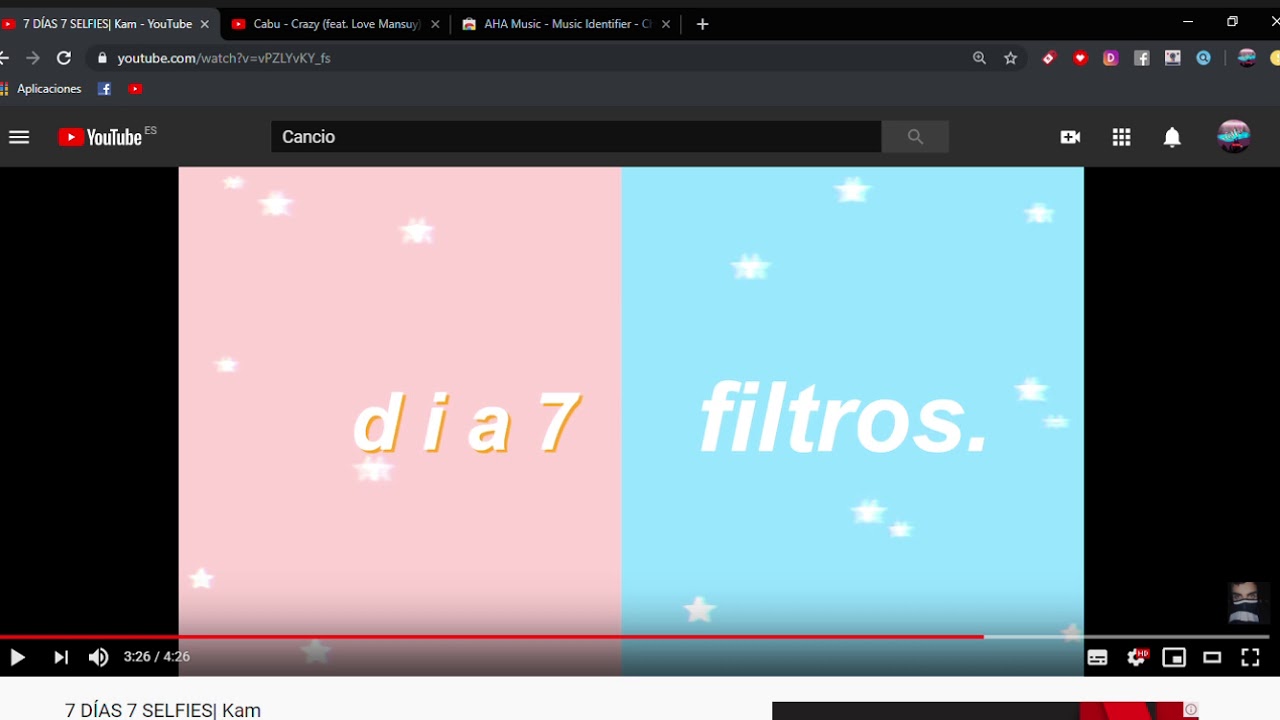Open browser zoom magnifier icon
Image resolution: width=1280 pixels, height=720 pixels.
click(979, 58)
